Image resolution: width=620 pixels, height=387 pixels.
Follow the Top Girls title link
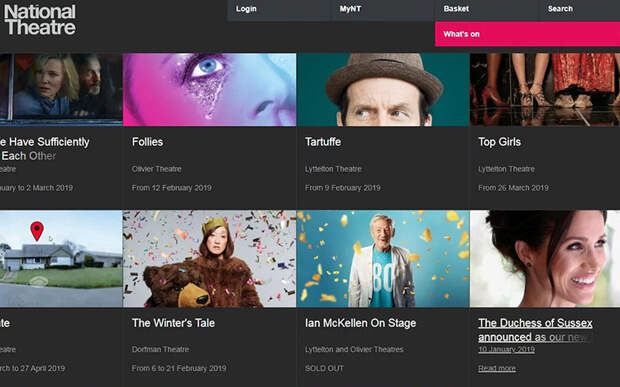click(499, 142)
